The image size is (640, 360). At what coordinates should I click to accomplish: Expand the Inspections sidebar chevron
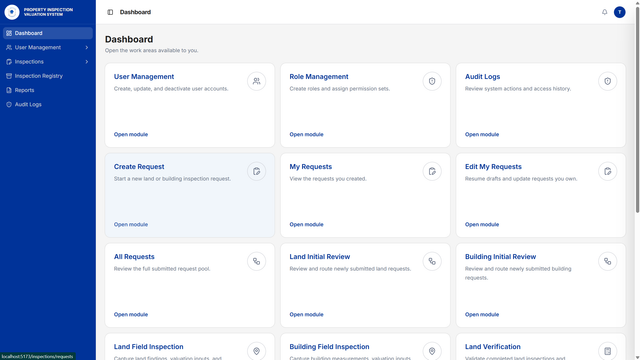(x=87, y=62)
